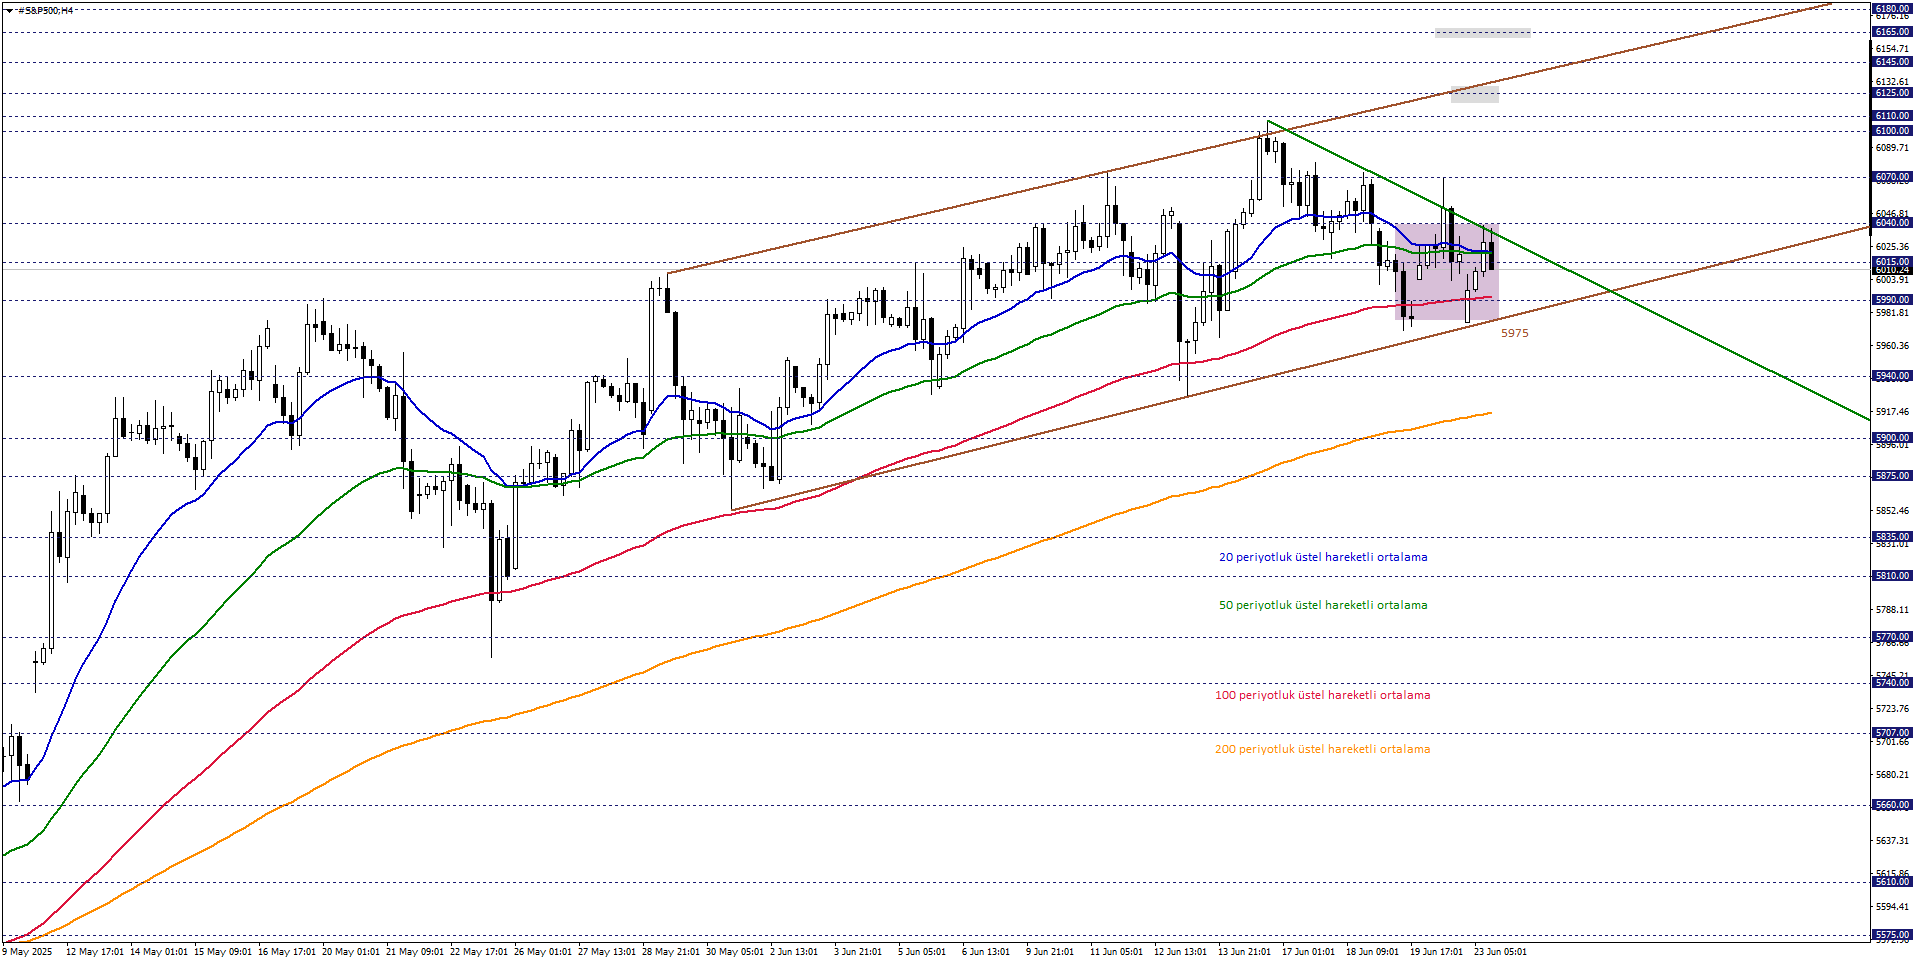The width and height of the screenshot is (1916, 963).
Task: Click the '20 May 01:01' time axis label
Action: pos(351,952)
